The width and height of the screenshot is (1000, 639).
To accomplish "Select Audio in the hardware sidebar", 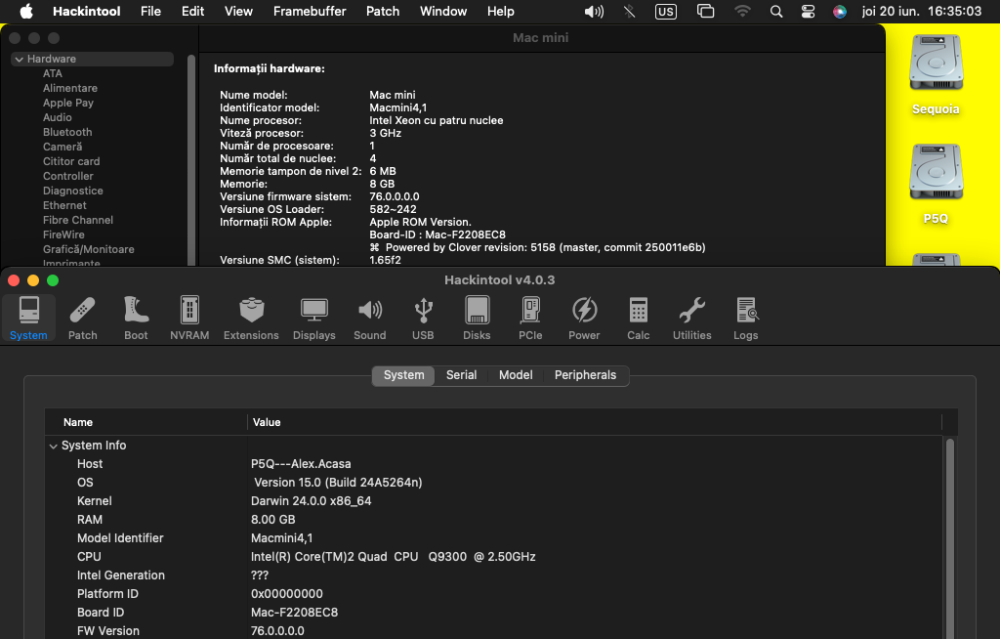I will click(x=57, y=117).
